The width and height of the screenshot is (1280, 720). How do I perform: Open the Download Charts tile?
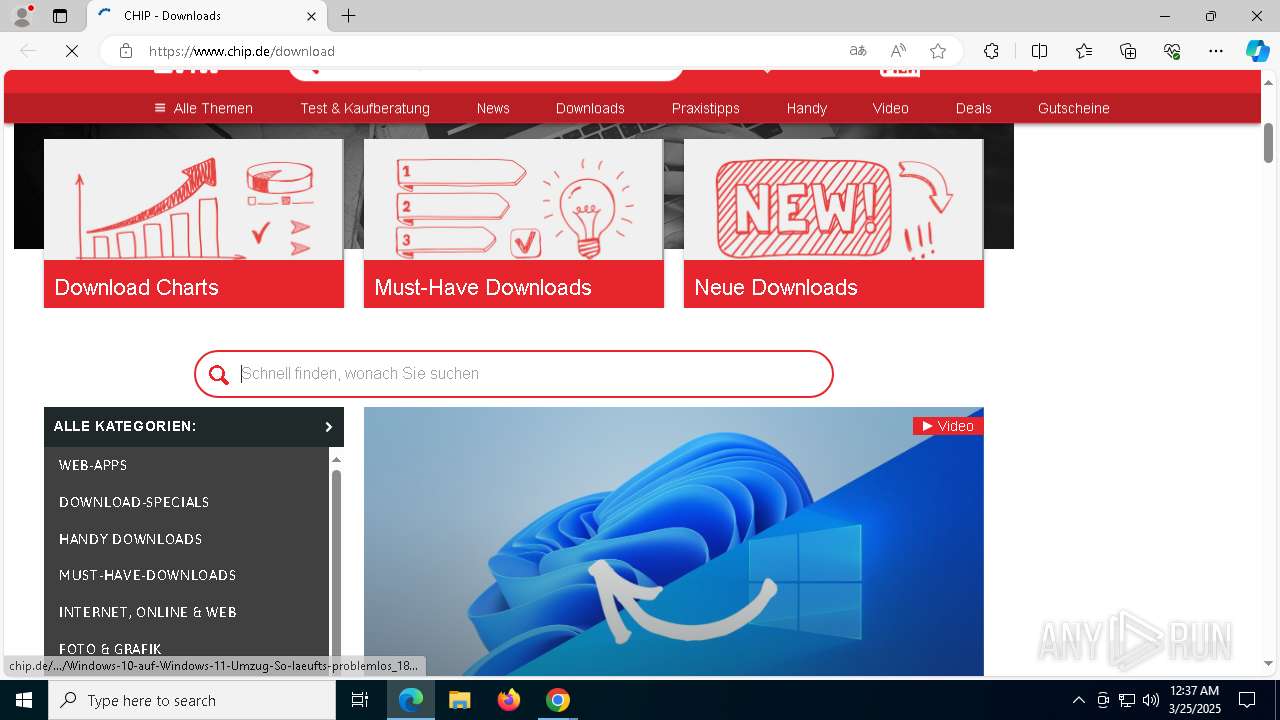pos(194,223)
